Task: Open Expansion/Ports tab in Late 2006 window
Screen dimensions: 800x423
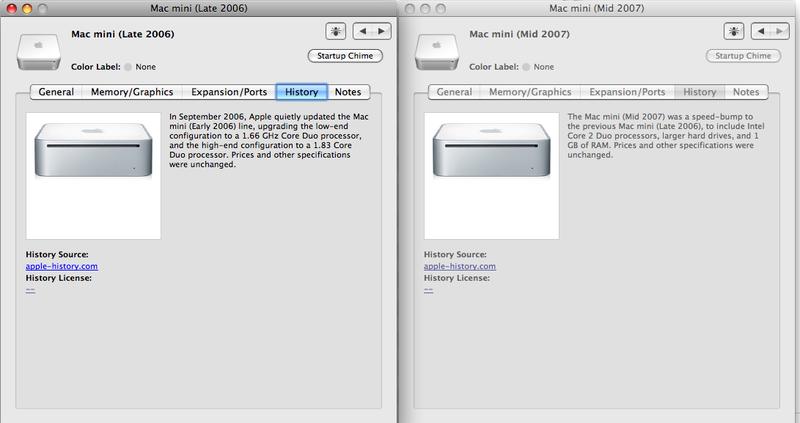Action: [229, 92]
